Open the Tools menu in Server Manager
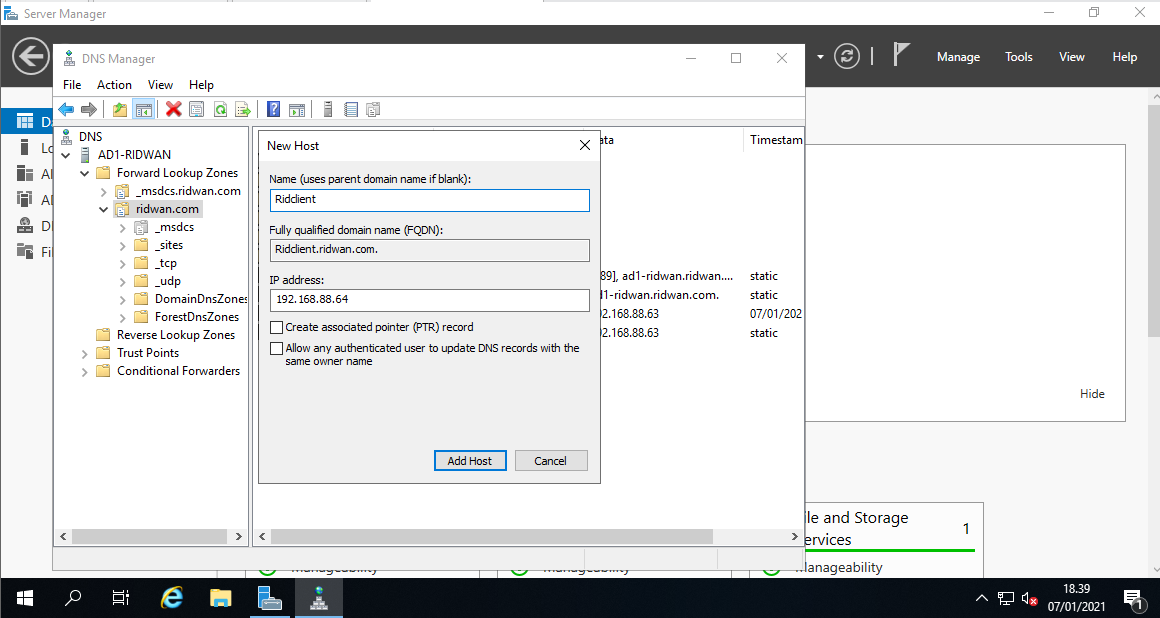The width and height of the screenshot is (1160, 618). [x=1018, y=57]
